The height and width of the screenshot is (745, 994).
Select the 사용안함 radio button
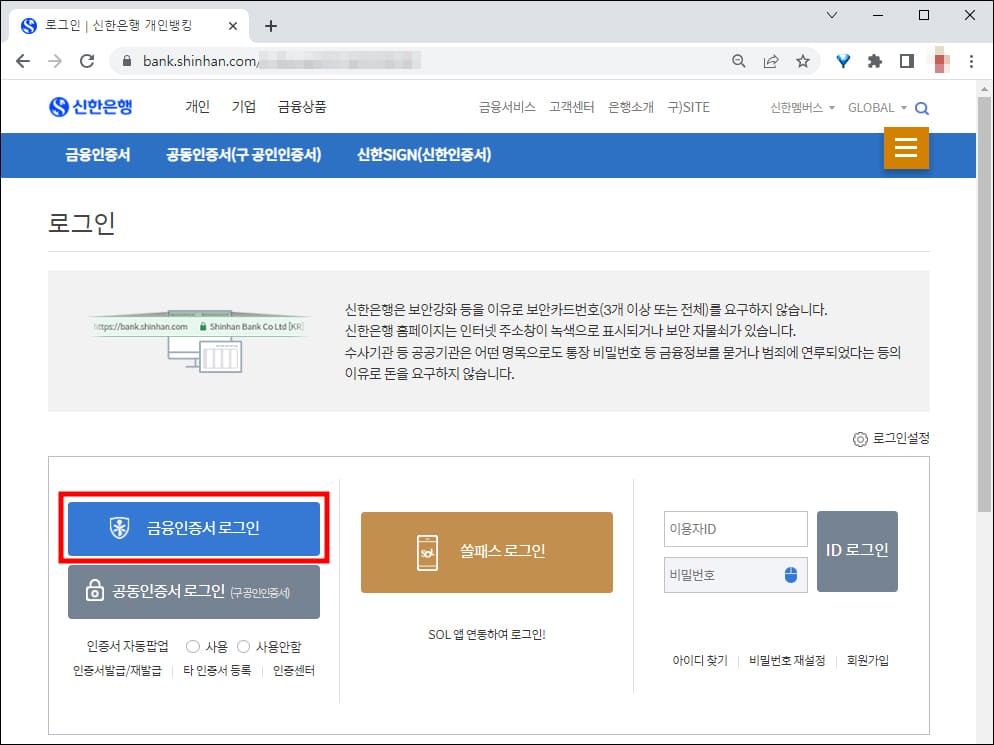pos(244,645)
